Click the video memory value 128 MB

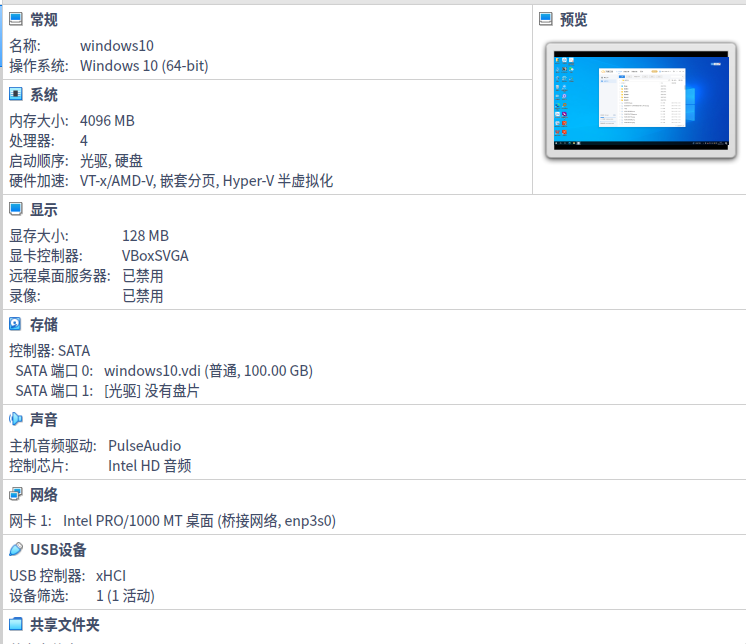tap(146, 236)
